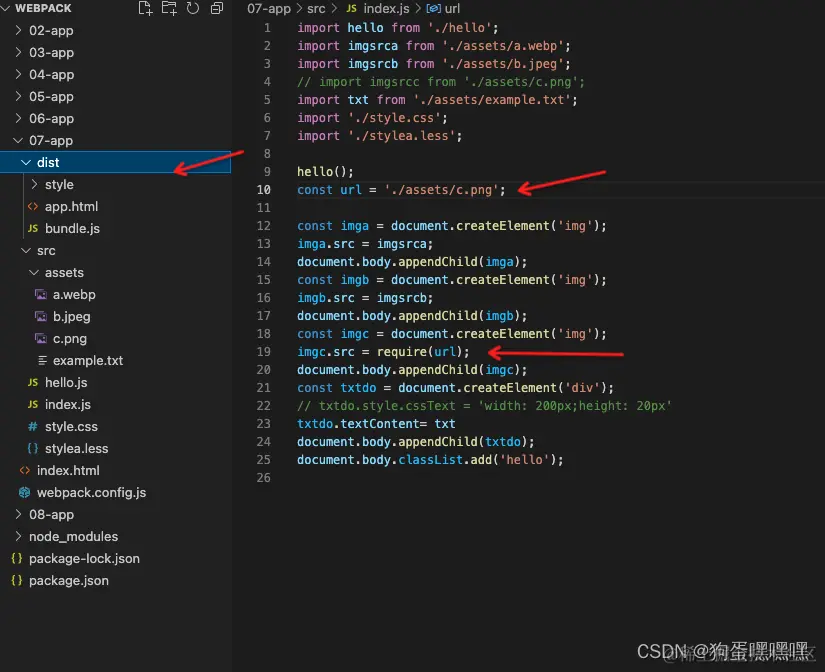
Task: Select index.js in the breadcrumb
Action: [x=386, y=8]
